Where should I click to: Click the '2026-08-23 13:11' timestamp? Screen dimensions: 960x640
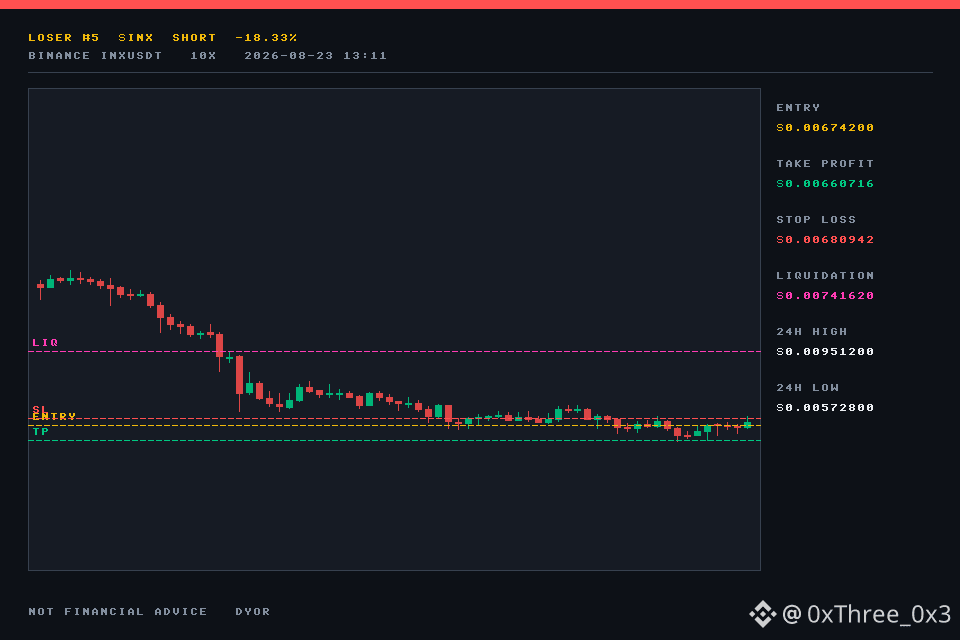(316, 56)
